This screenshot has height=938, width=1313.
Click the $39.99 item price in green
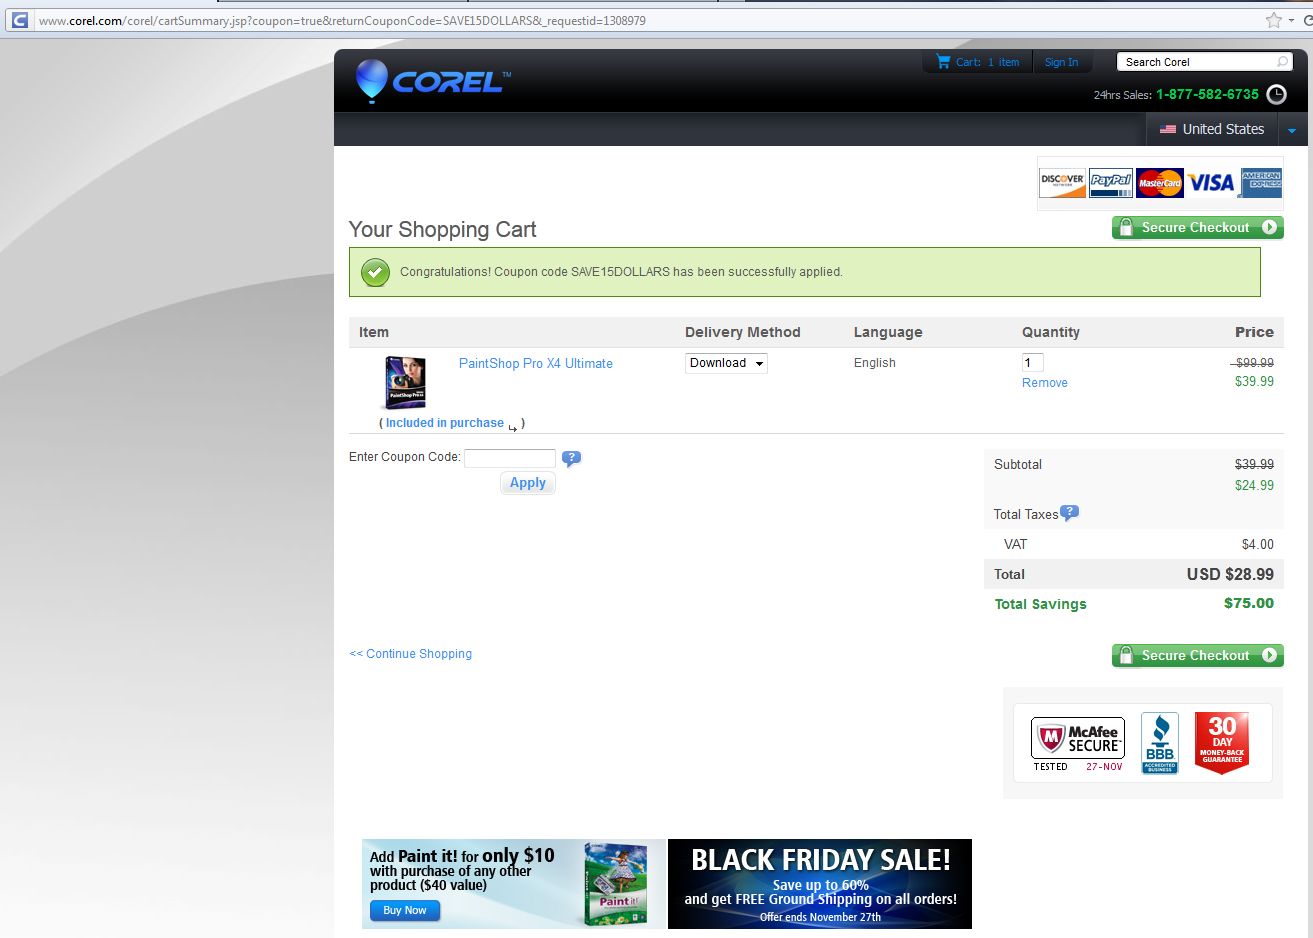click(1254, 381)
